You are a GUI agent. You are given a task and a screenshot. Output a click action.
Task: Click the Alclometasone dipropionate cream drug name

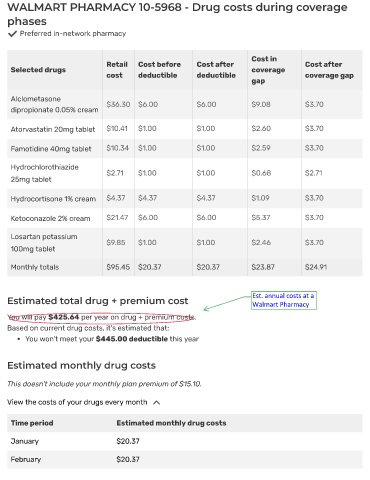tap(54, 104)
